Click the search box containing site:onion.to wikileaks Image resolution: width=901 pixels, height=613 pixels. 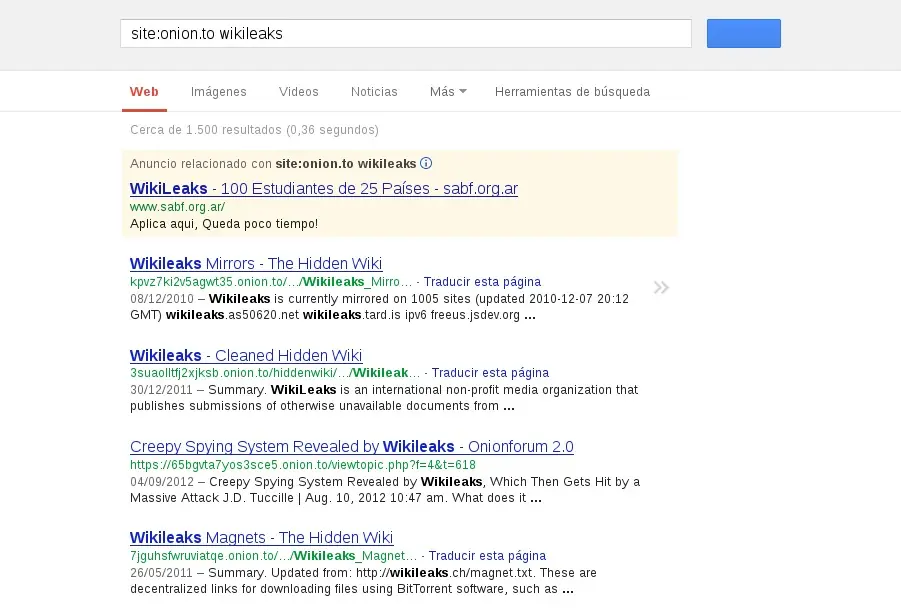pos(406,33)
